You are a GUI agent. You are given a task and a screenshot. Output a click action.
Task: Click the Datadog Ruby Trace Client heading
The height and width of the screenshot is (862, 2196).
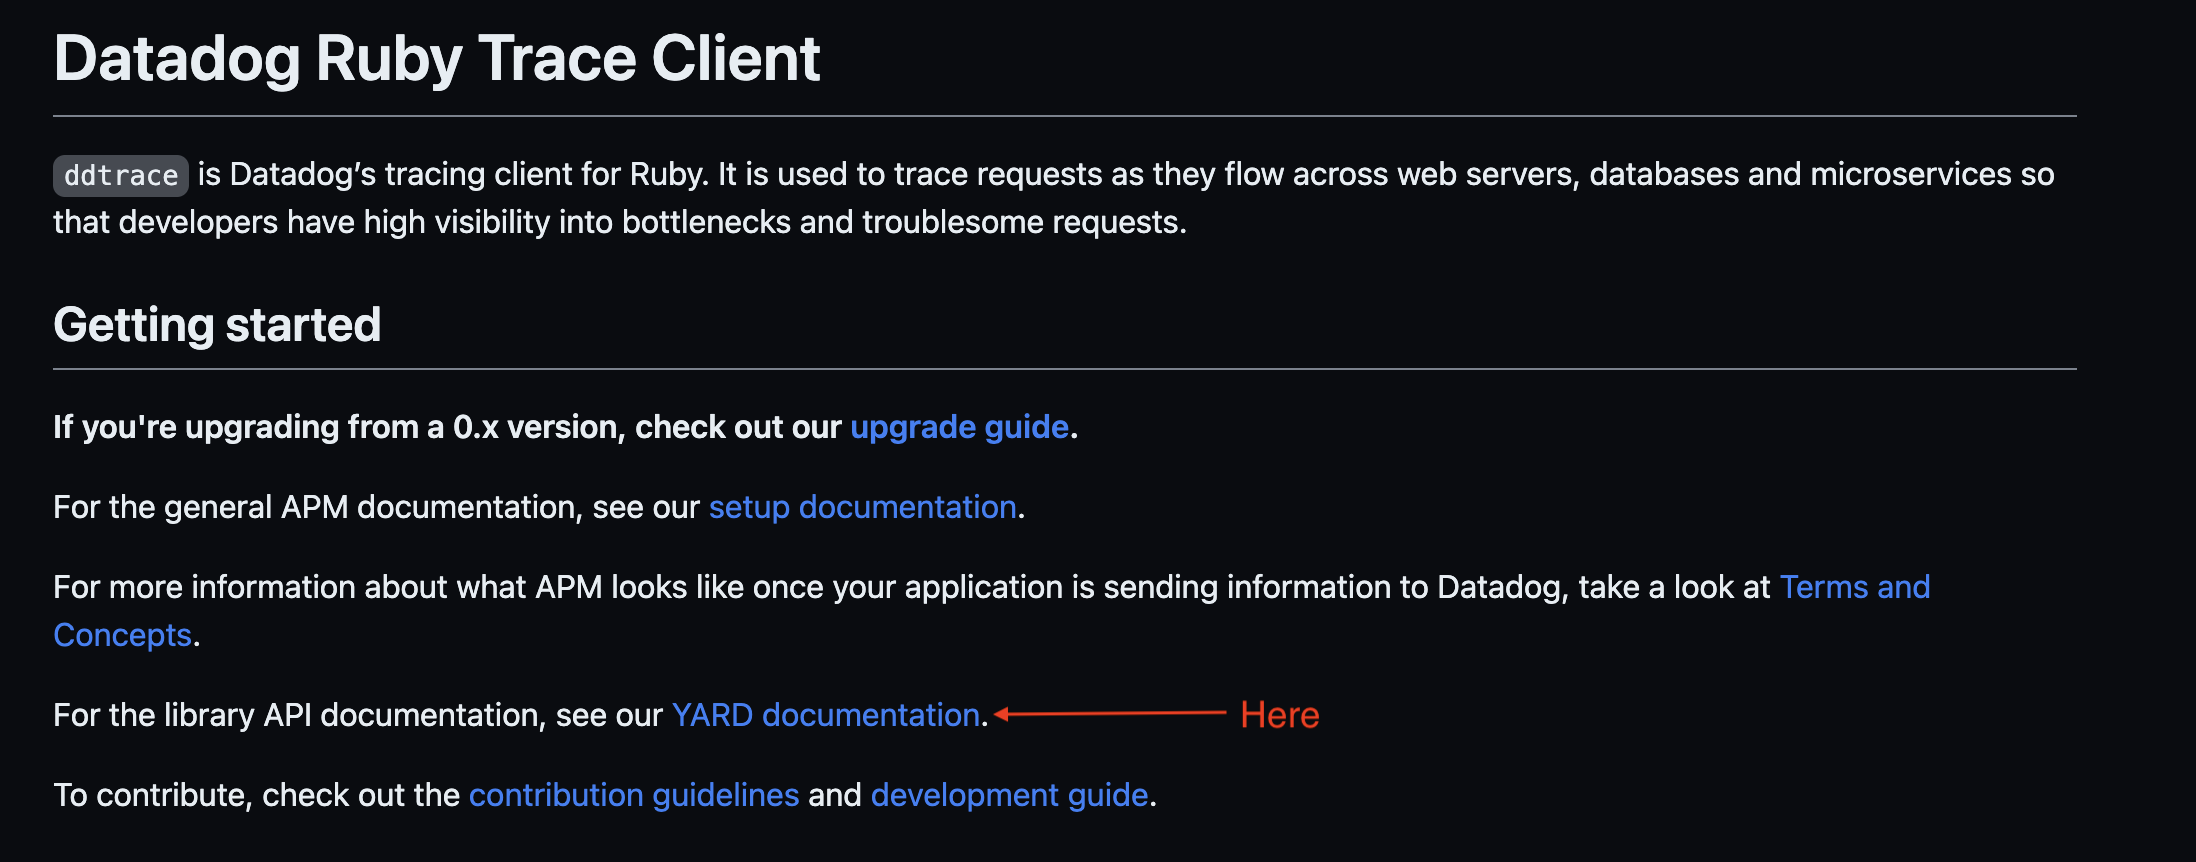click(x=437, y=58)
